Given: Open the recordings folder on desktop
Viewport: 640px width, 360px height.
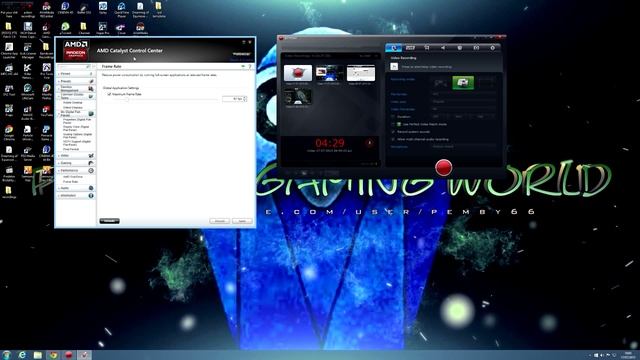Looking at the screenshot, I should [x=9, y=192].
